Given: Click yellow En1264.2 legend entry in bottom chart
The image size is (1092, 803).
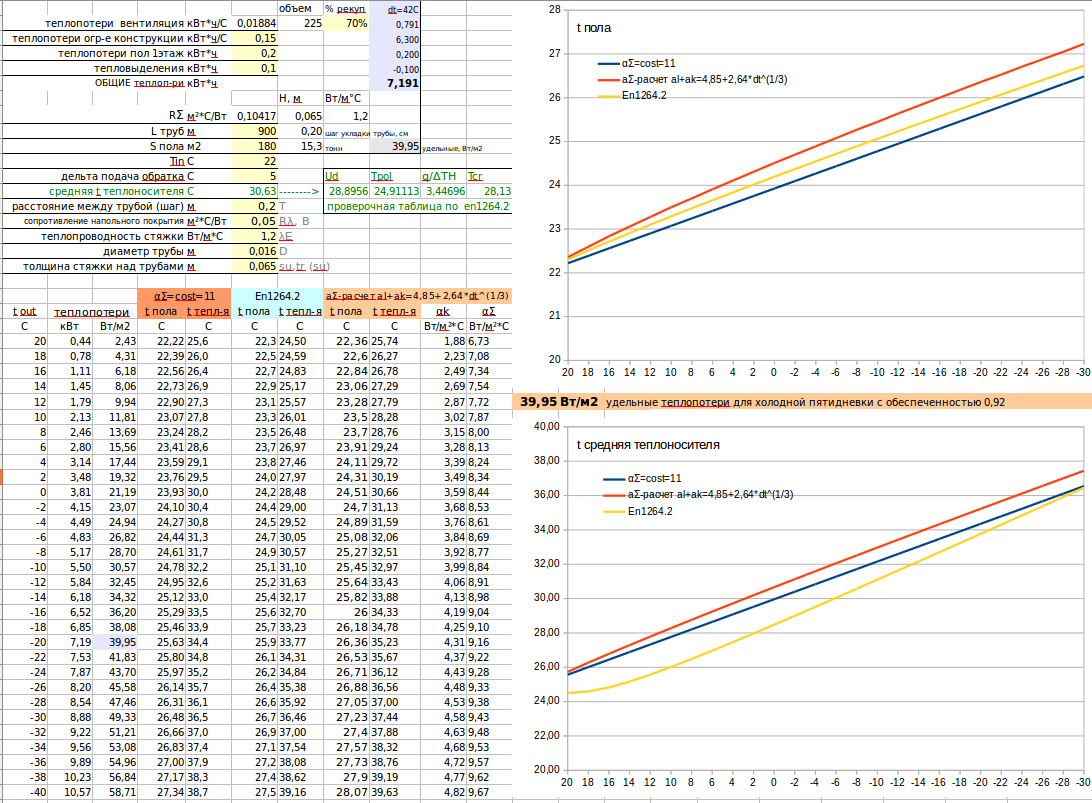Looking at the screenshot, I should tap(638, 511).
